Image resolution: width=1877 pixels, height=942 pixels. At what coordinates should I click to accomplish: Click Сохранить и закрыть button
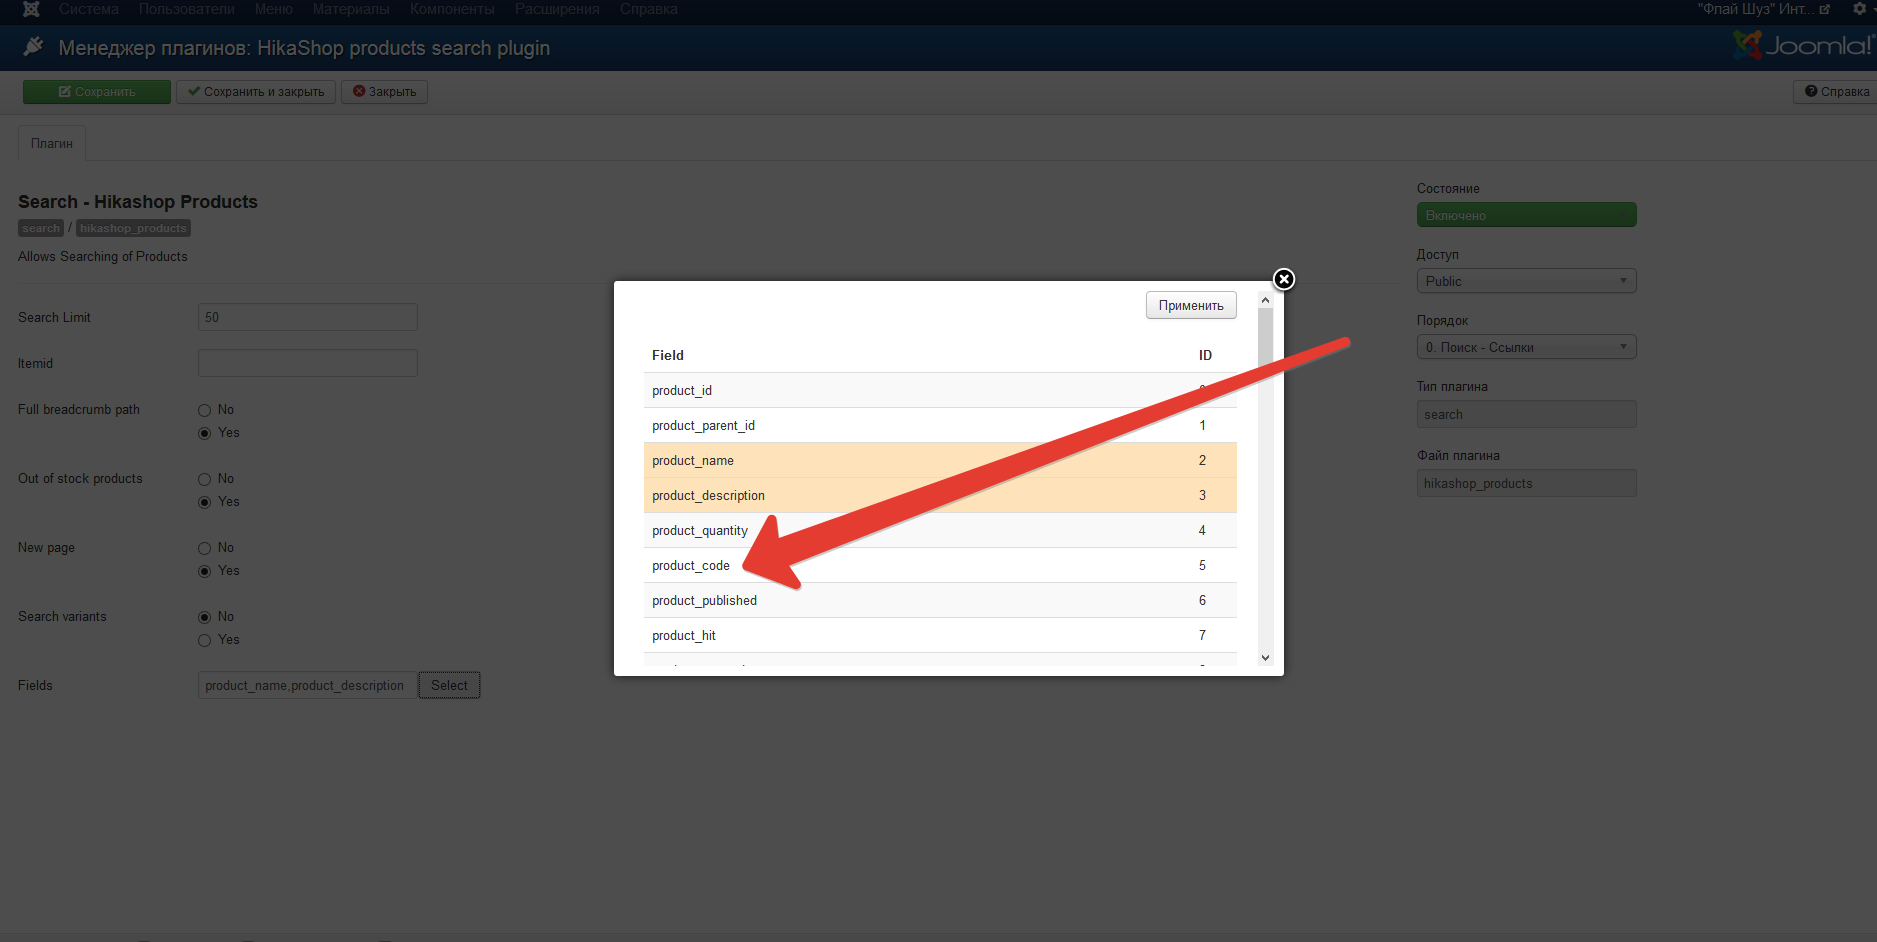(x=256, y=92)
